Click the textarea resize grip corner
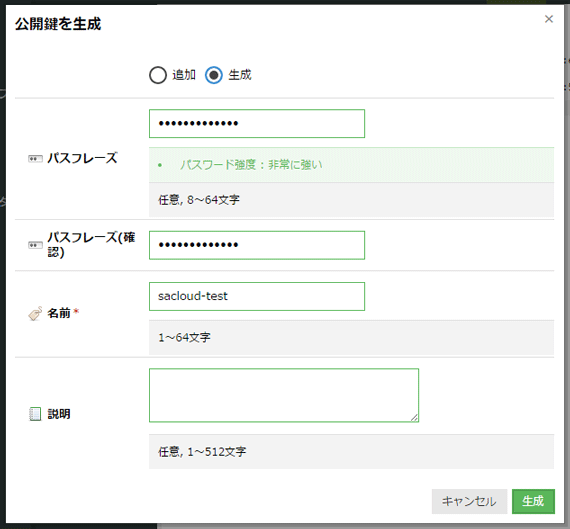This screenshot has width=570, height=529. pos(414,418)
